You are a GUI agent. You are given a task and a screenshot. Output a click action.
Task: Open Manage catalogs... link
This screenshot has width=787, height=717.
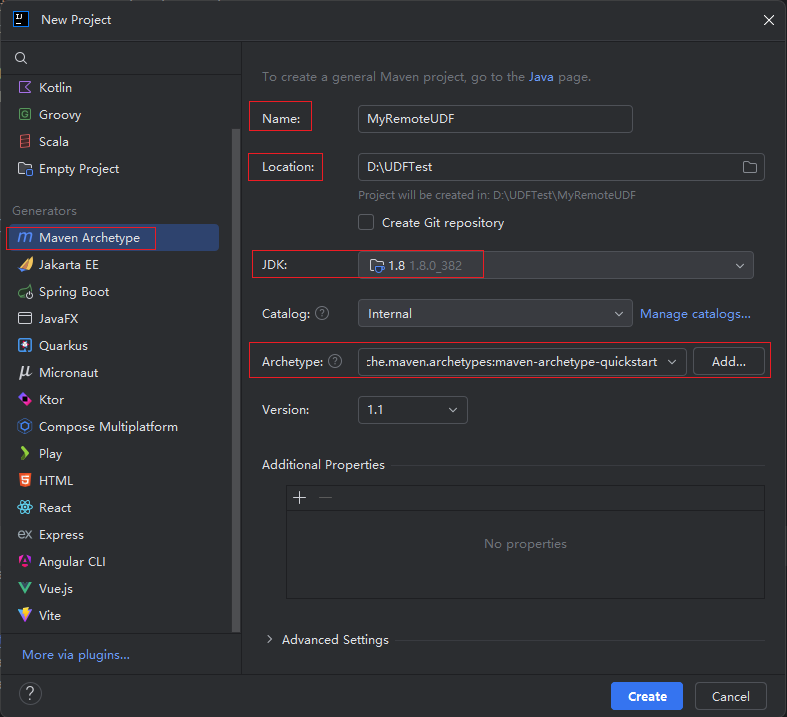click(695, 314)
